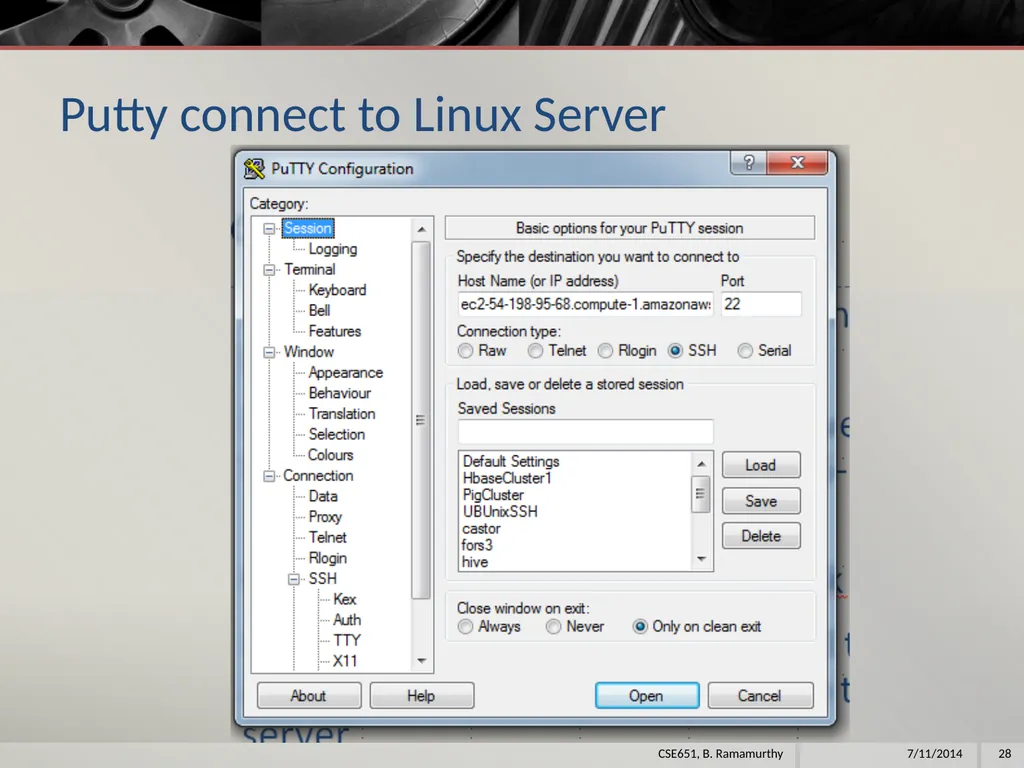
Task: Collapse the SSH tree node
Action: 294,579
